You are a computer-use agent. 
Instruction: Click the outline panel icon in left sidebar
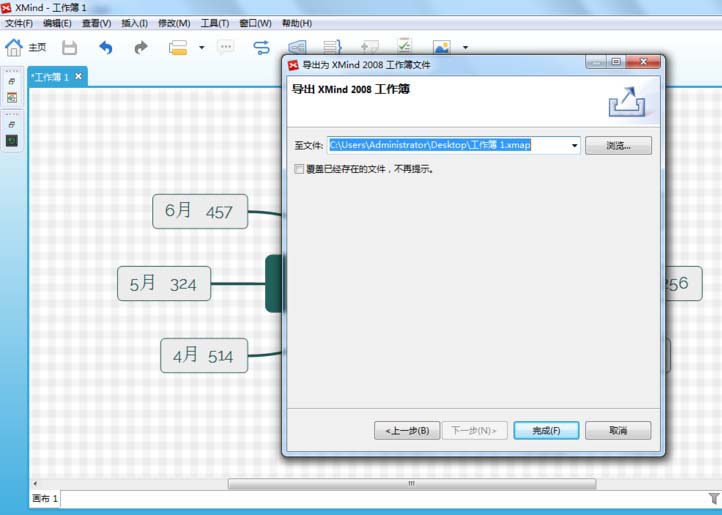[12, 98]
